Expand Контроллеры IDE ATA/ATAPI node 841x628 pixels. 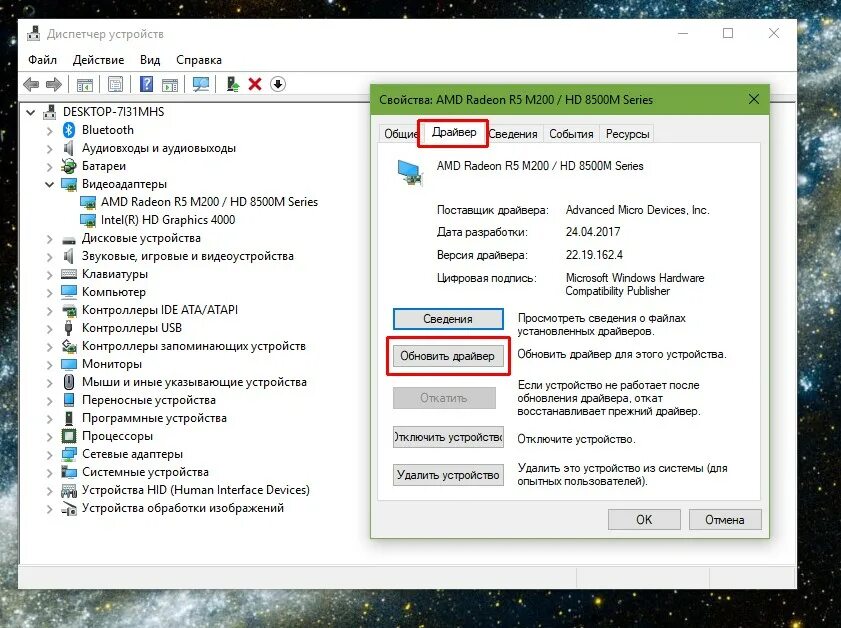(x=49, y=311)
